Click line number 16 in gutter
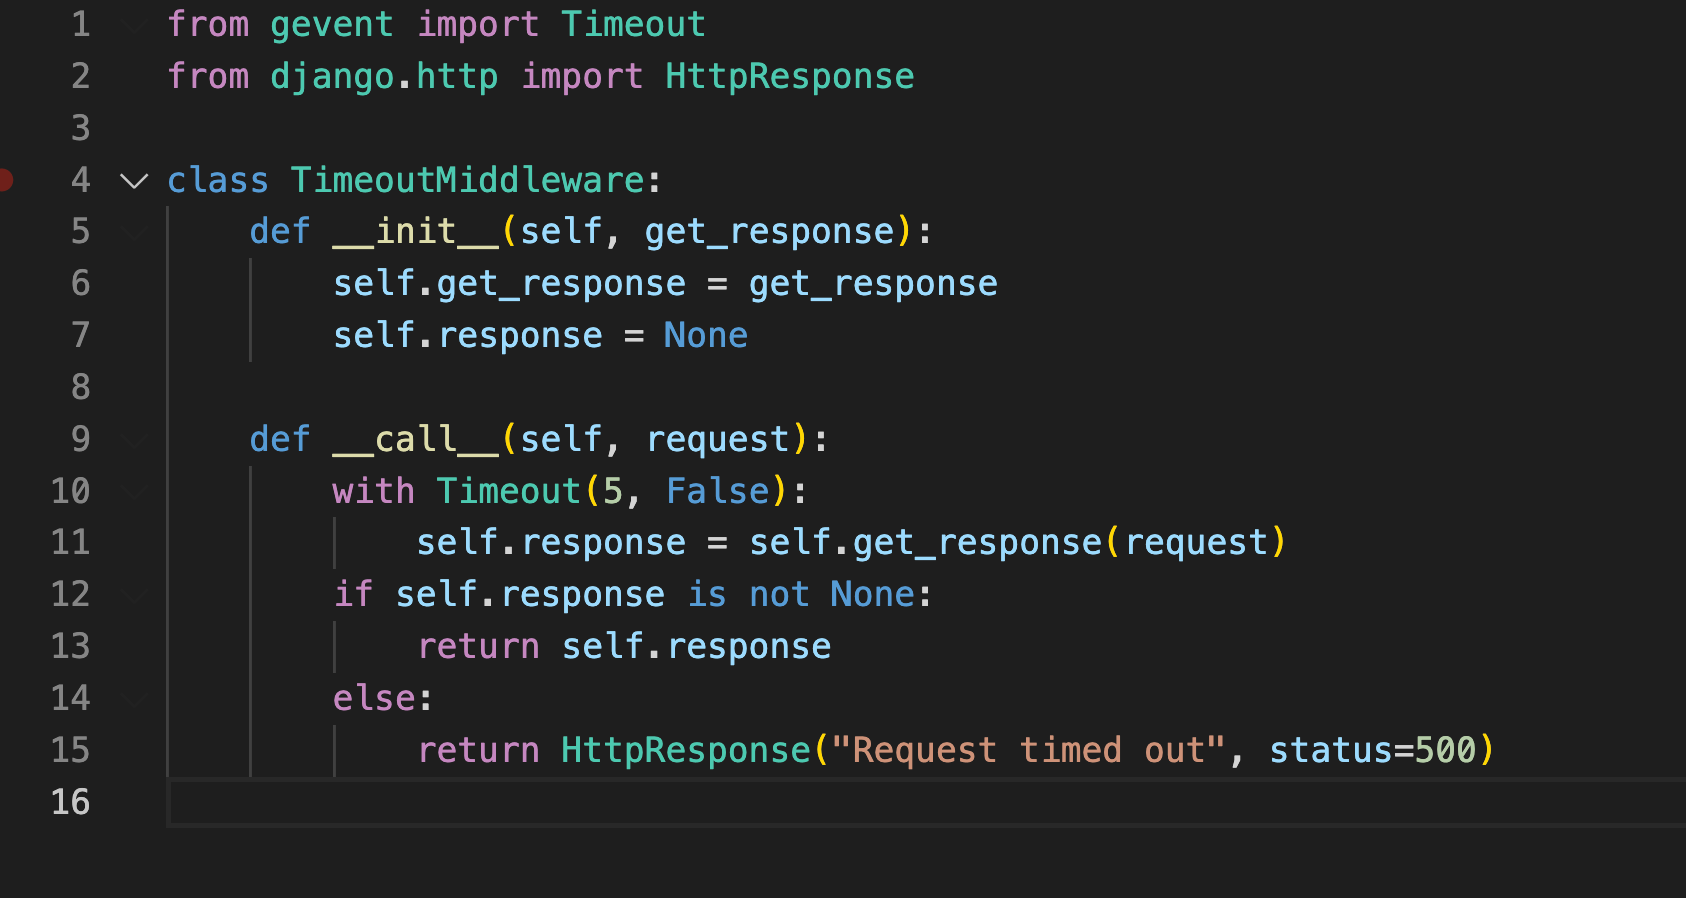Image resolution: width=1686 pixels, height=898 pixels. click(x=70, y=802)
